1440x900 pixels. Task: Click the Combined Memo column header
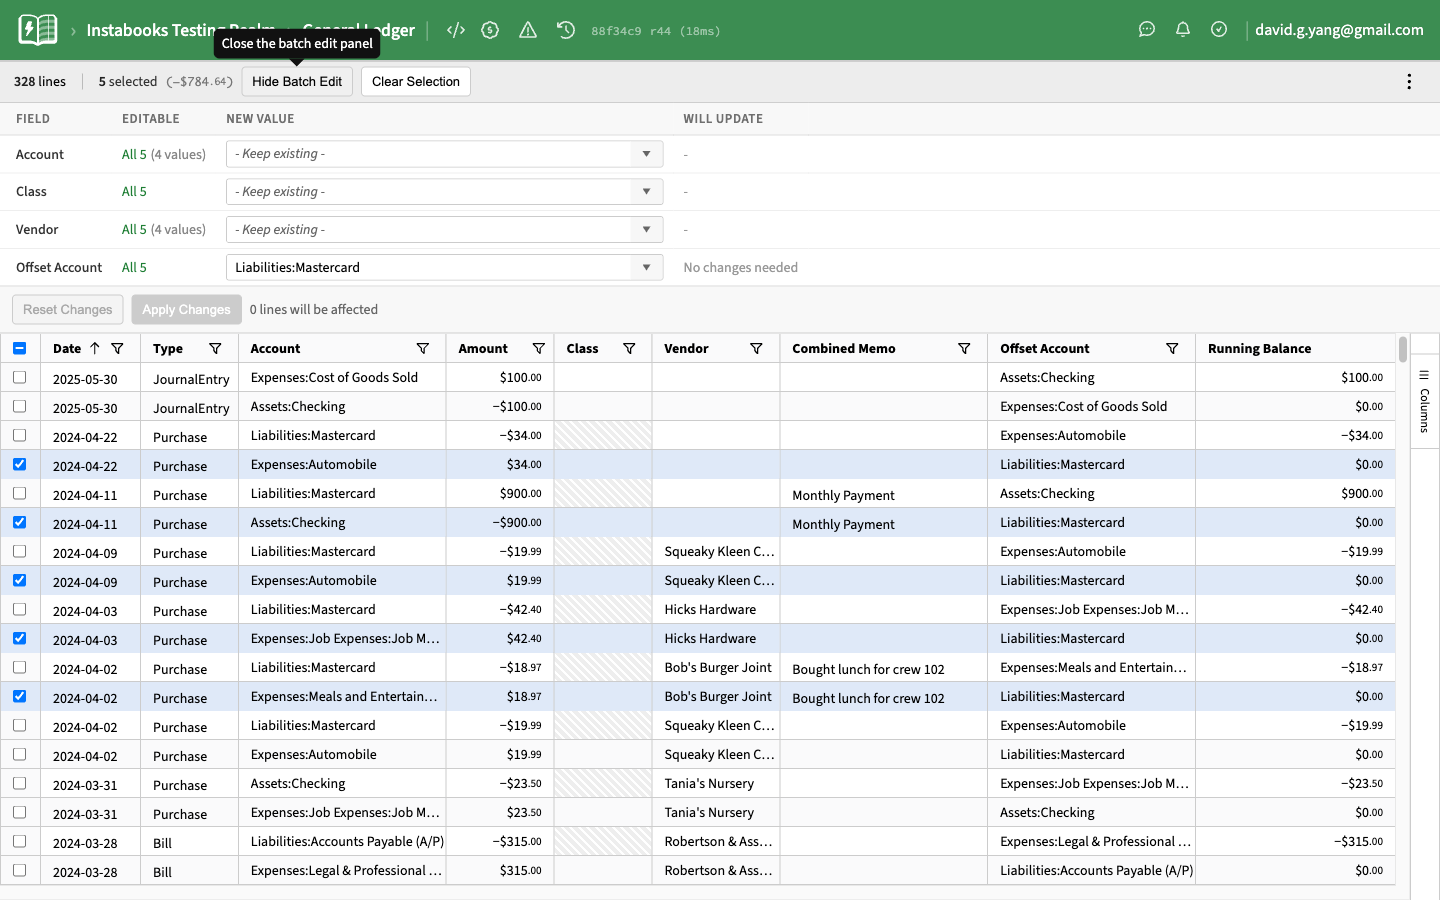883,348
